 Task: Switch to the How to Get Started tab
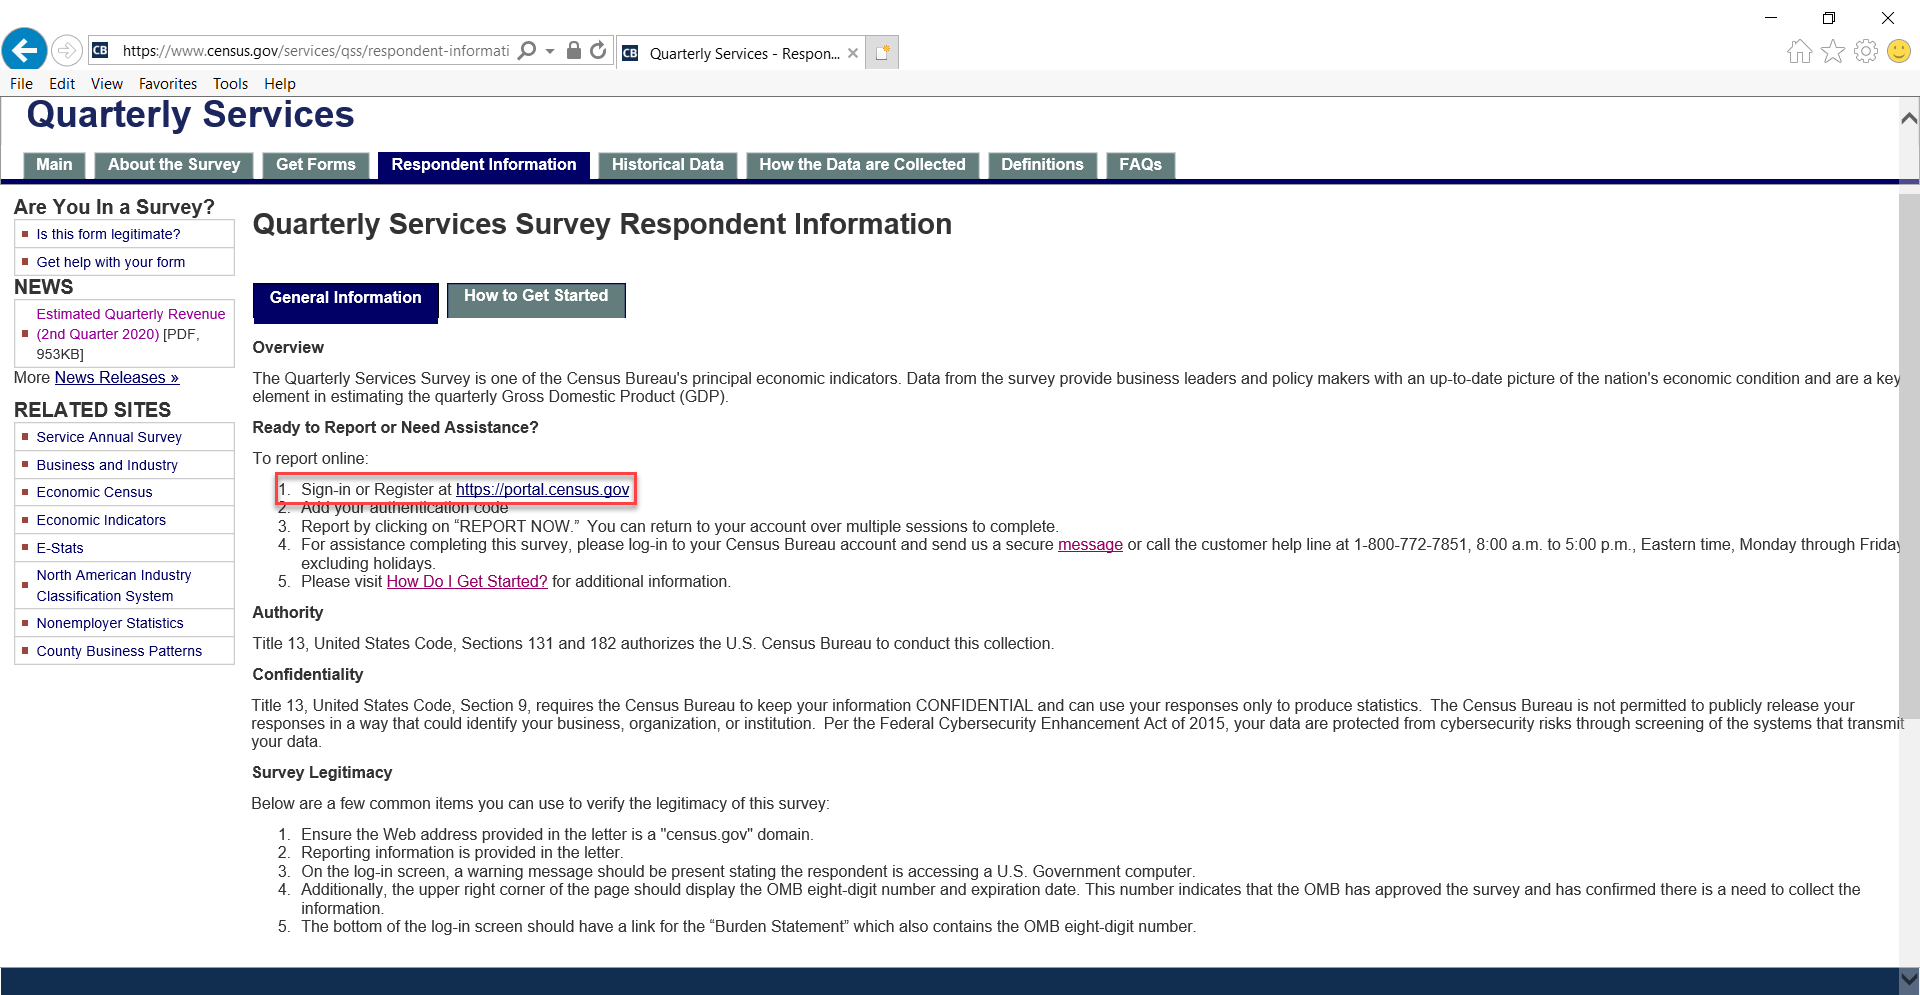pos(536,297)
